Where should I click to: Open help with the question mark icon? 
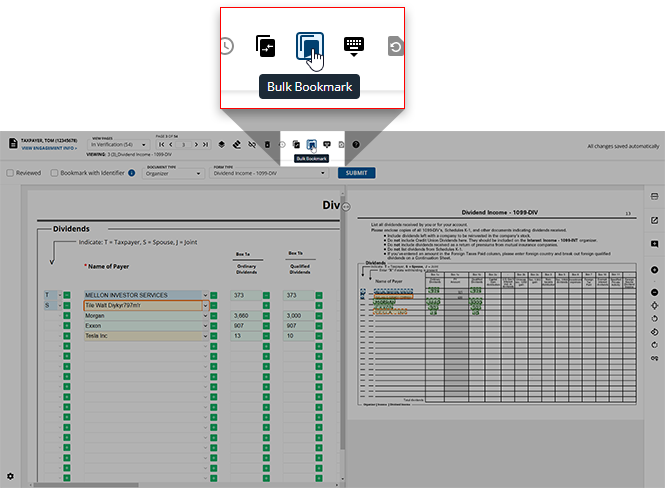pyautogui.click(x=355, y=145)
